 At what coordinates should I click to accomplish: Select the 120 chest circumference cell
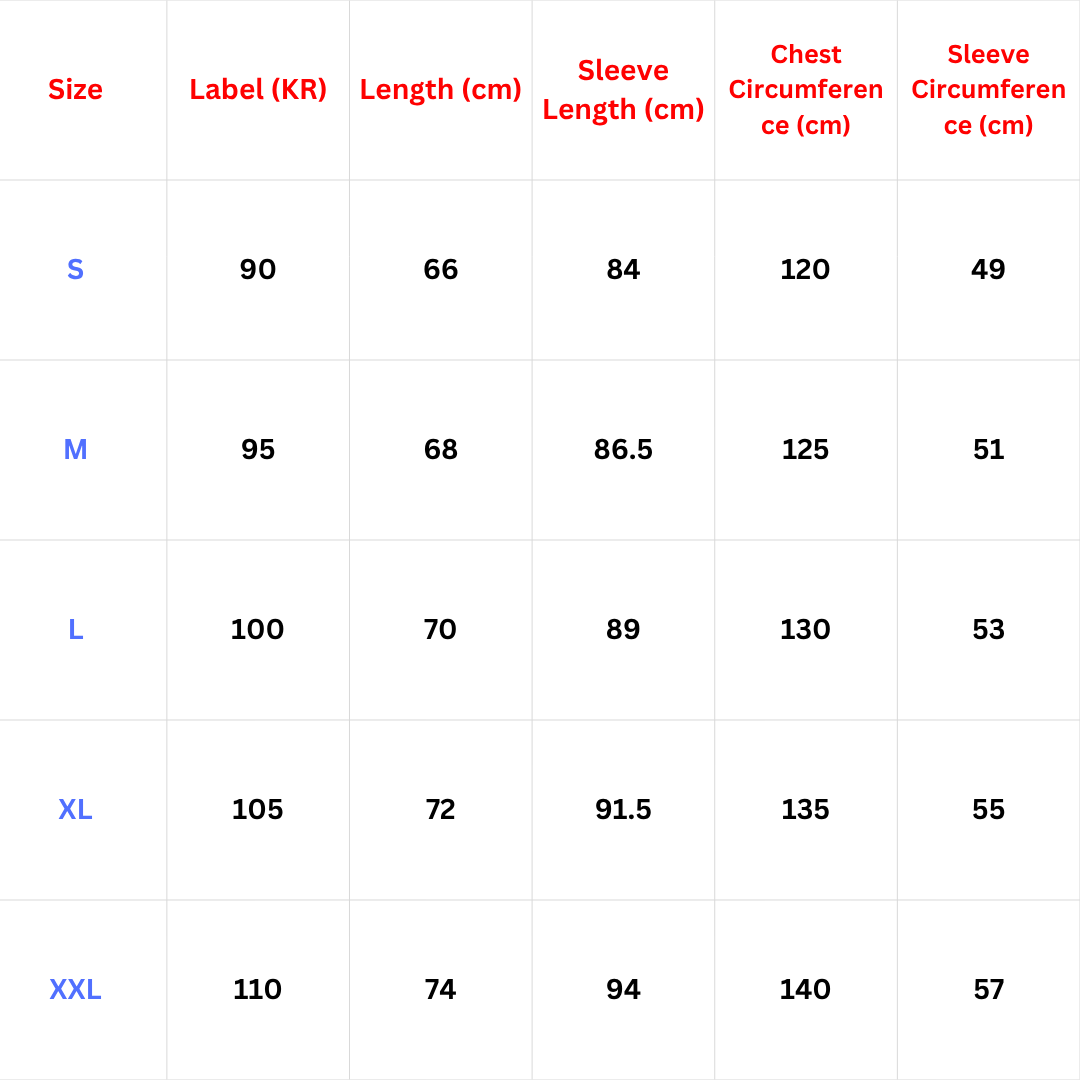pos(806,270)
